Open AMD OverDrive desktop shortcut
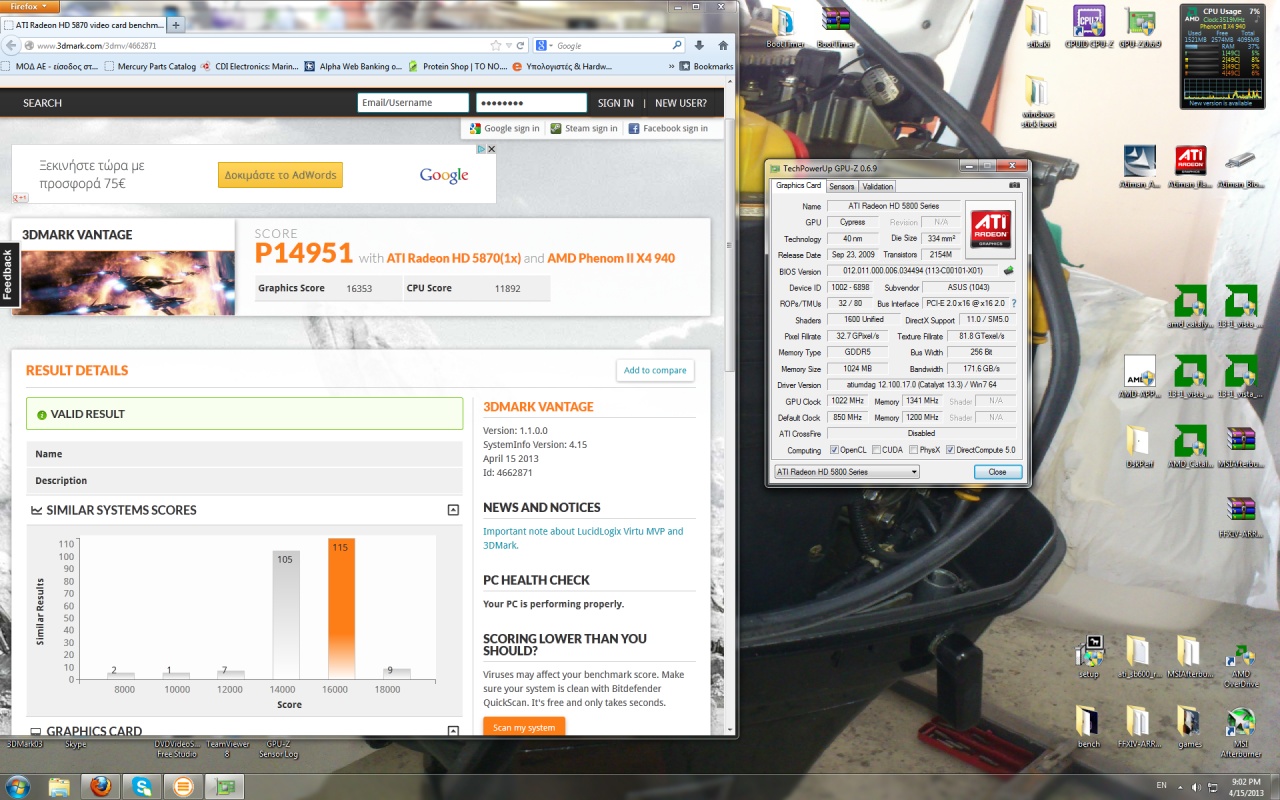Image resolution: width=1280 pixels, height=800 pixels. point(1241,664)
